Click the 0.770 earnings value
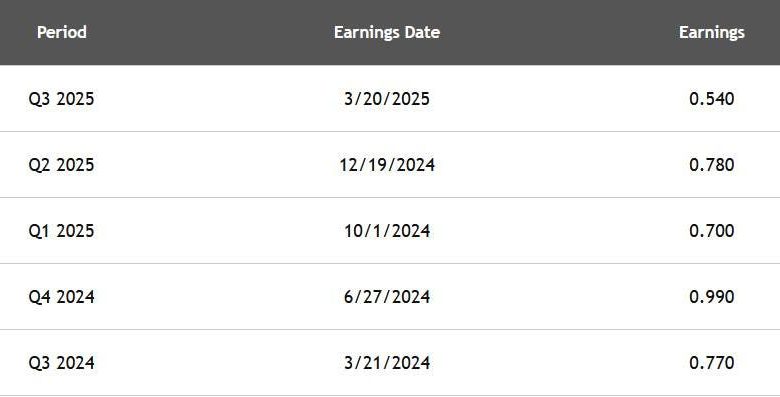This screenshot has width=780, height=397. 711,363
